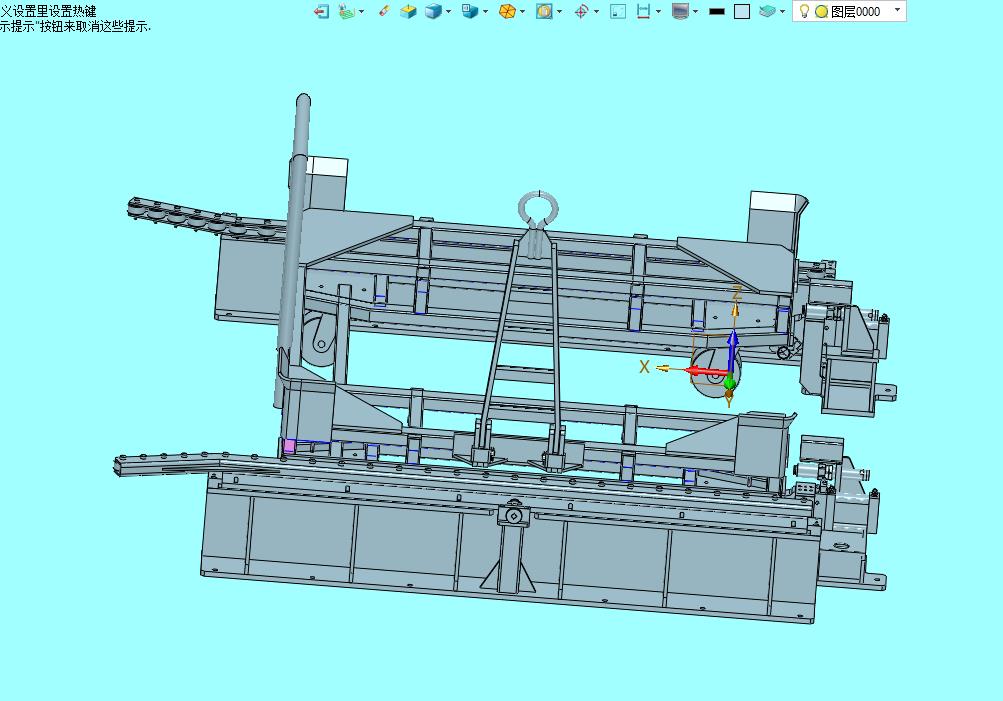Toggle the light bulb layer visibility
This screenshot has width=1003, height=701.
pyautogui.click(x=805, y=11)
